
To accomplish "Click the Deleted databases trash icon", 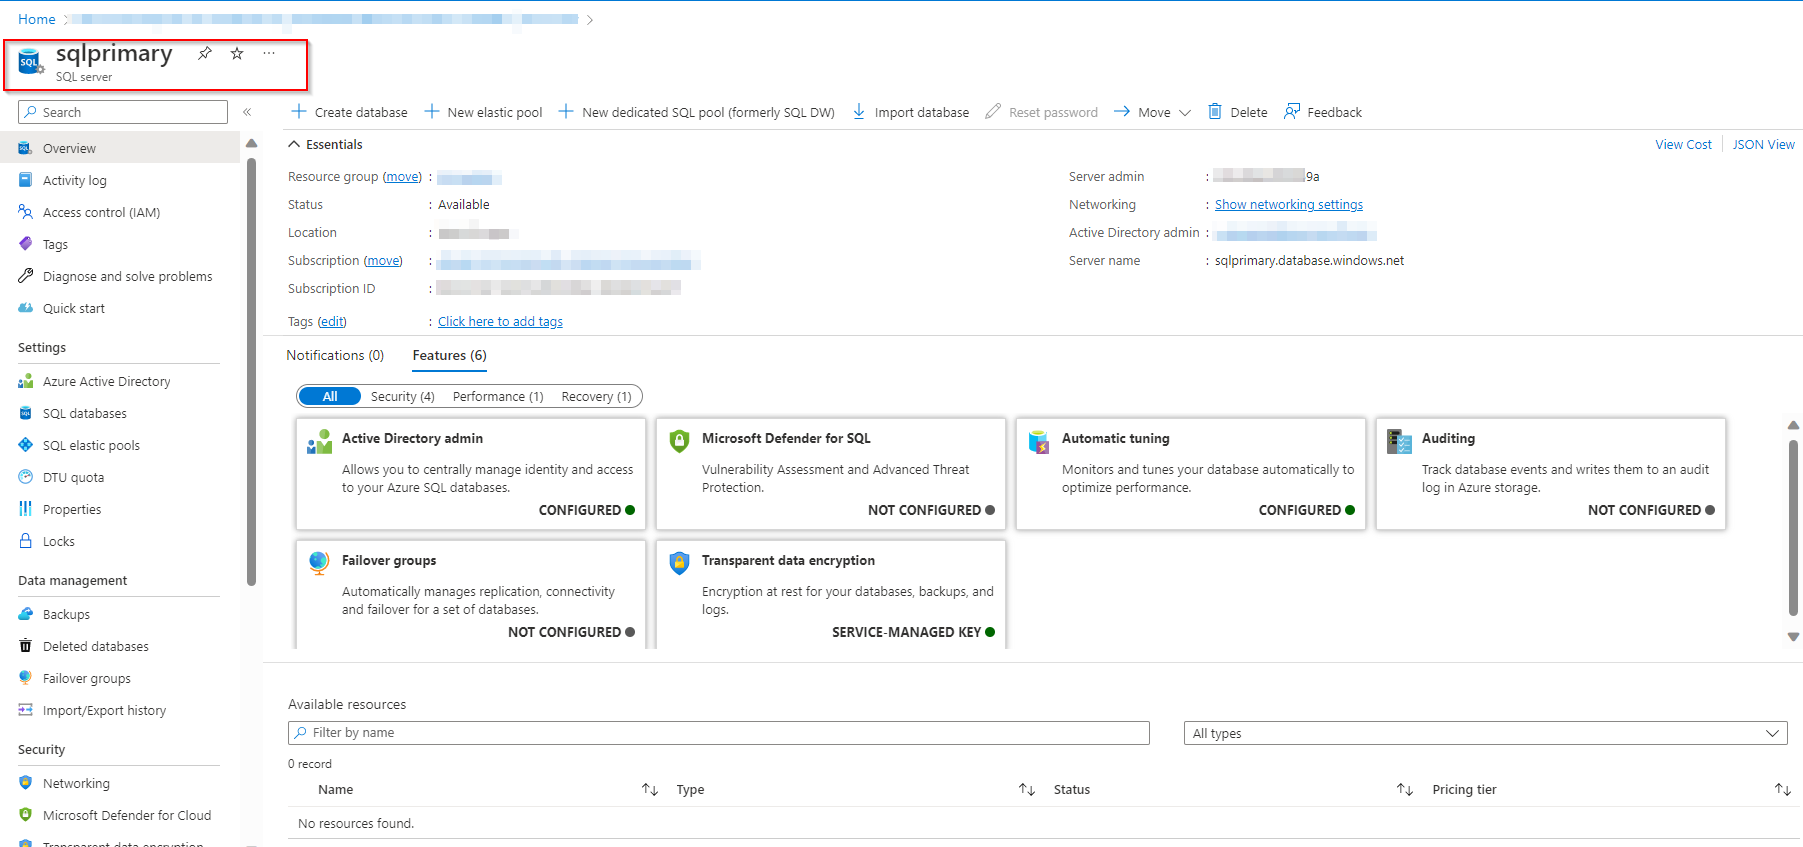I will (x=26, y=646).
